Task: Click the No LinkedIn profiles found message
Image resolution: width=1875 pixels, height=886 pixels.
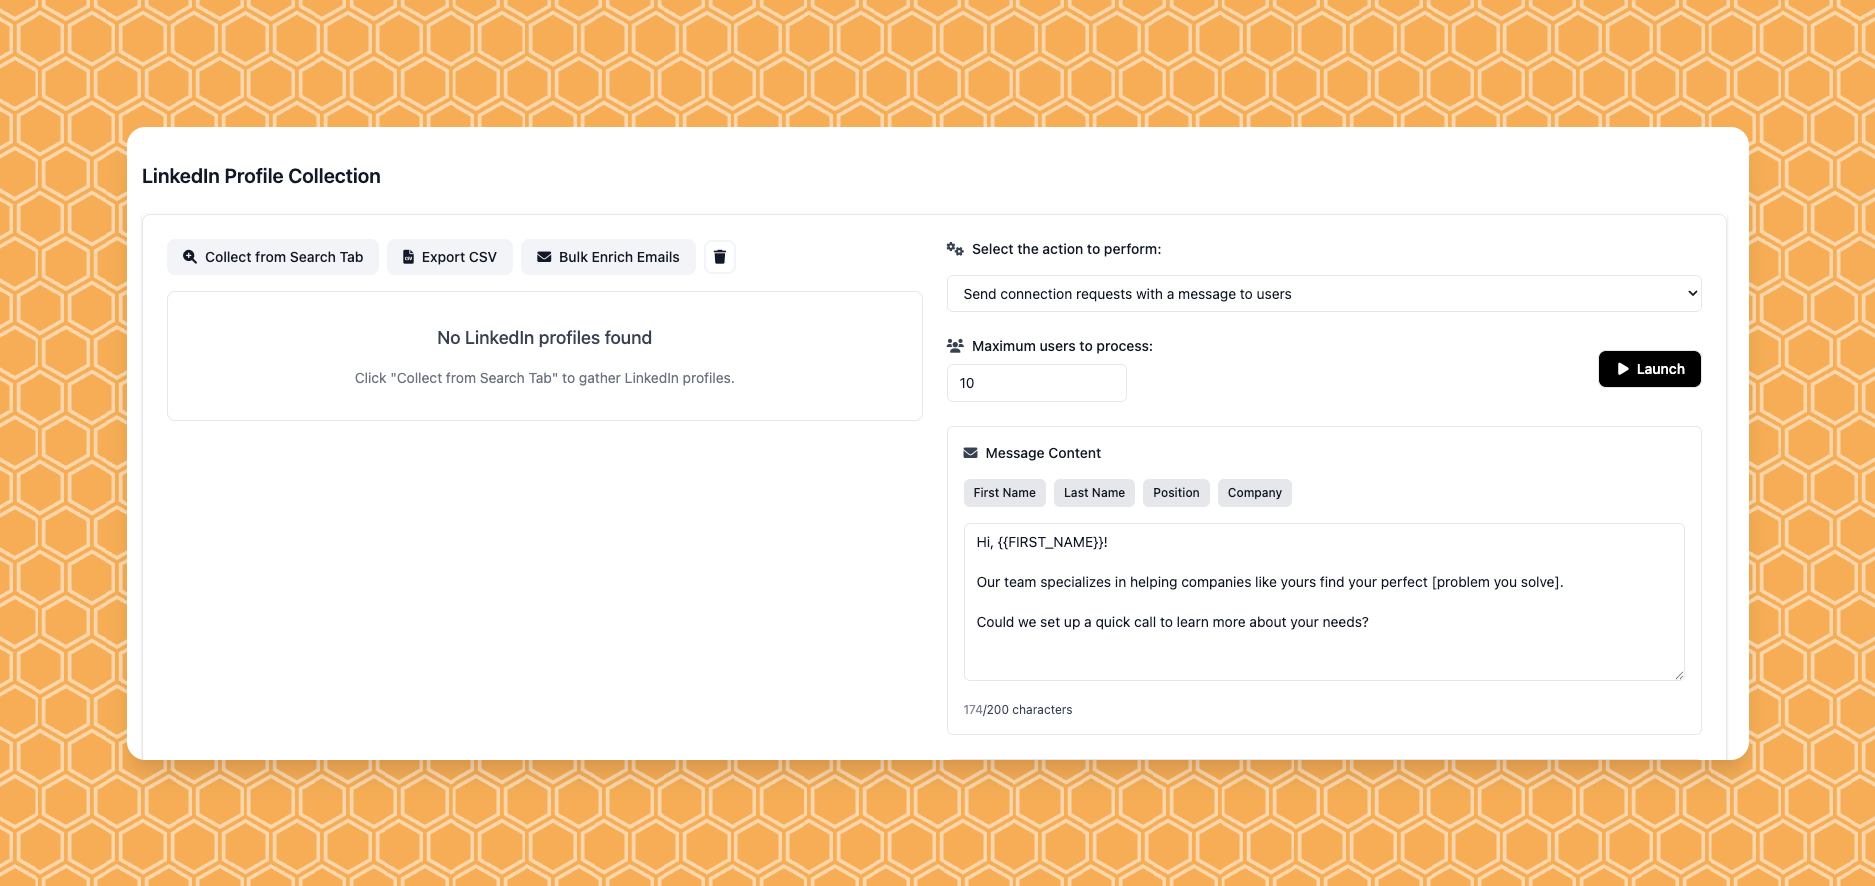Action: (544, 338)
